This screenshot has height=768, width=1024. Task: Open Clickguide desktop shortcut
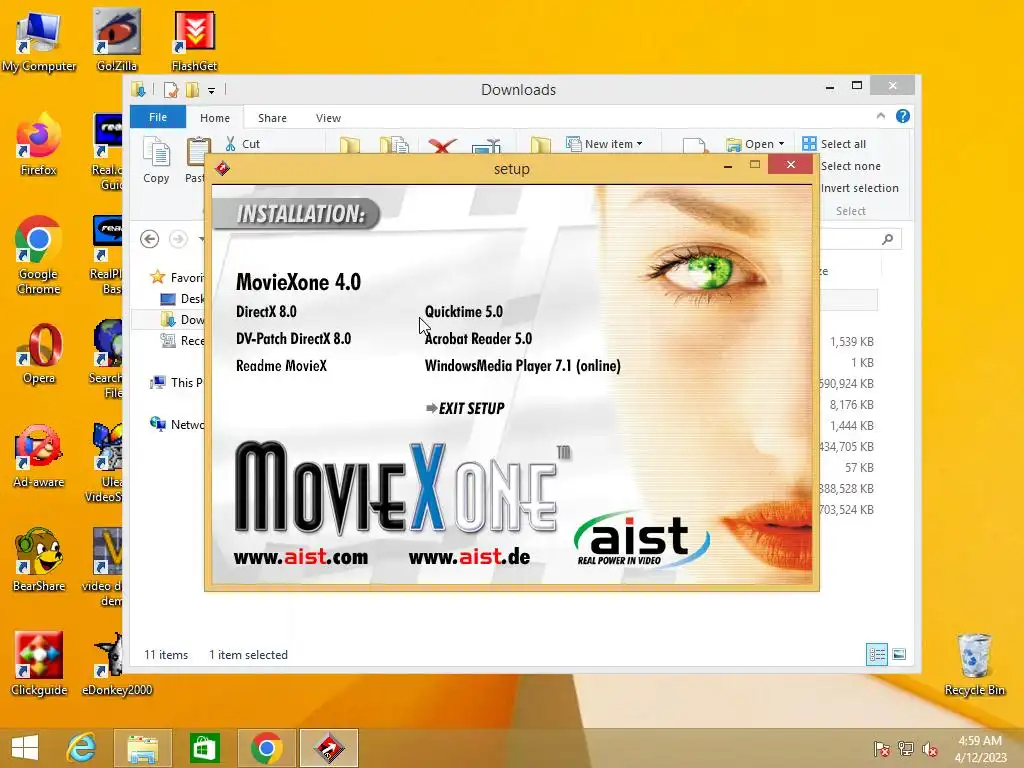pos(39,664)
